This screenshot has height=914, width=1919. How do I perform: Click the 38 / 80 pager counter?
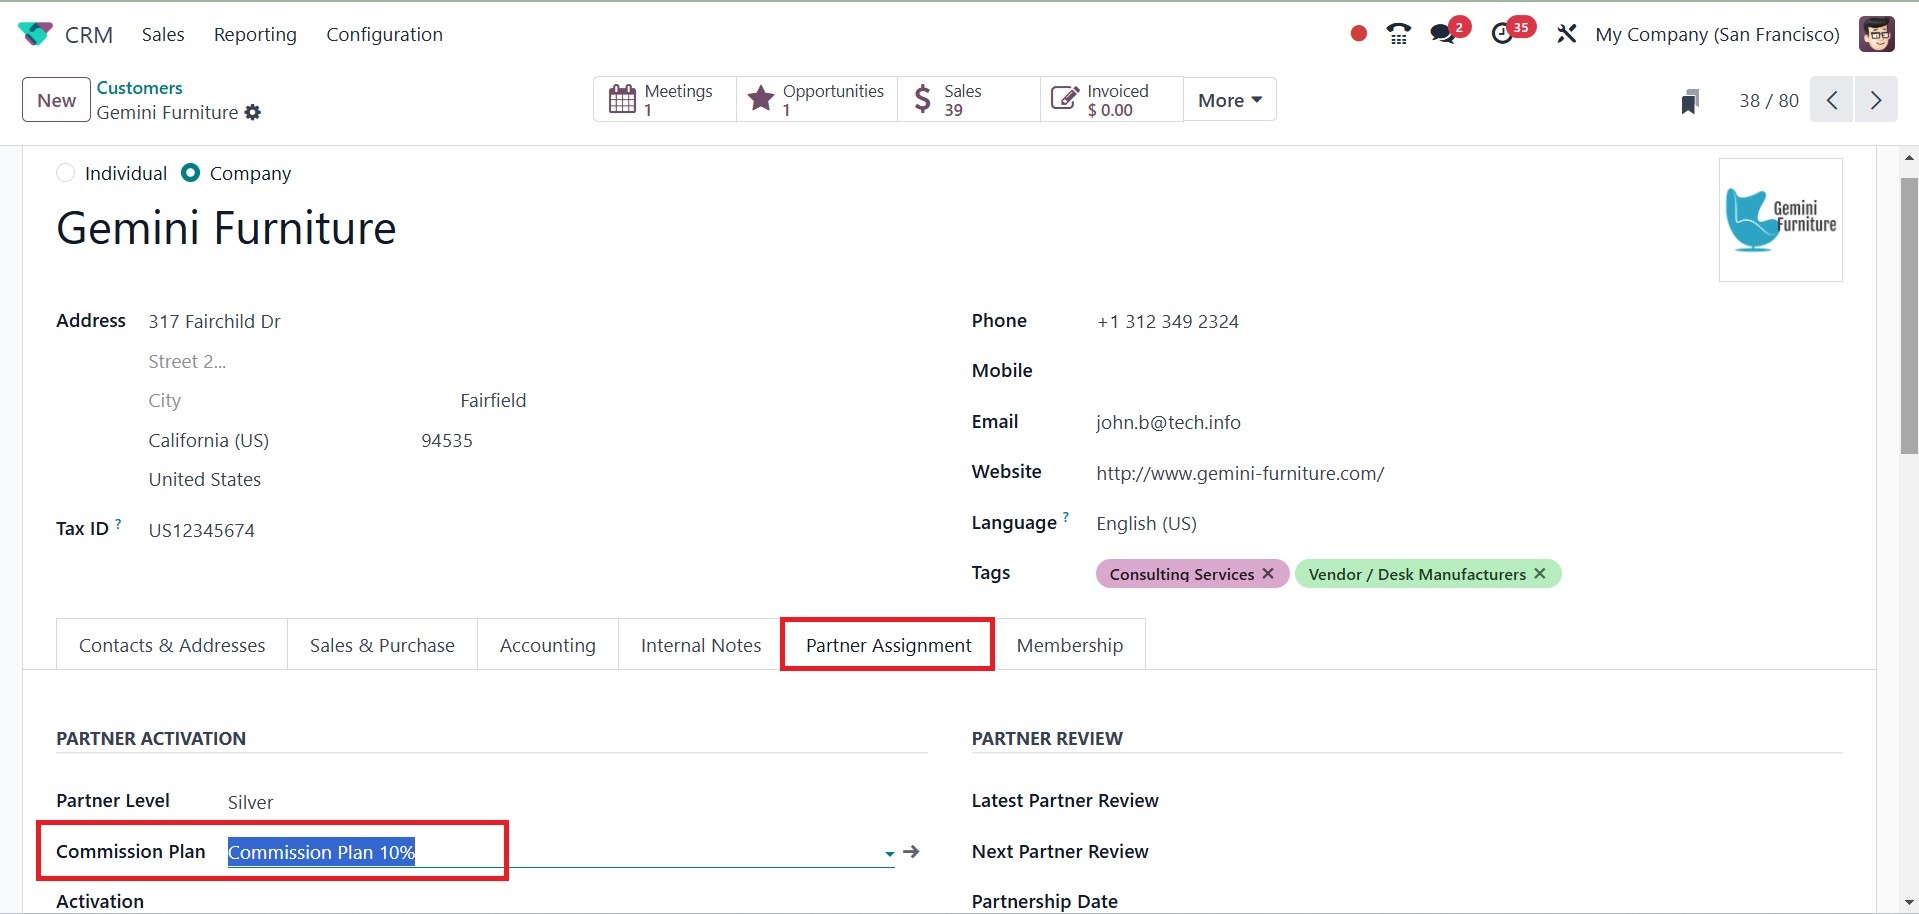coord(1768,100)
